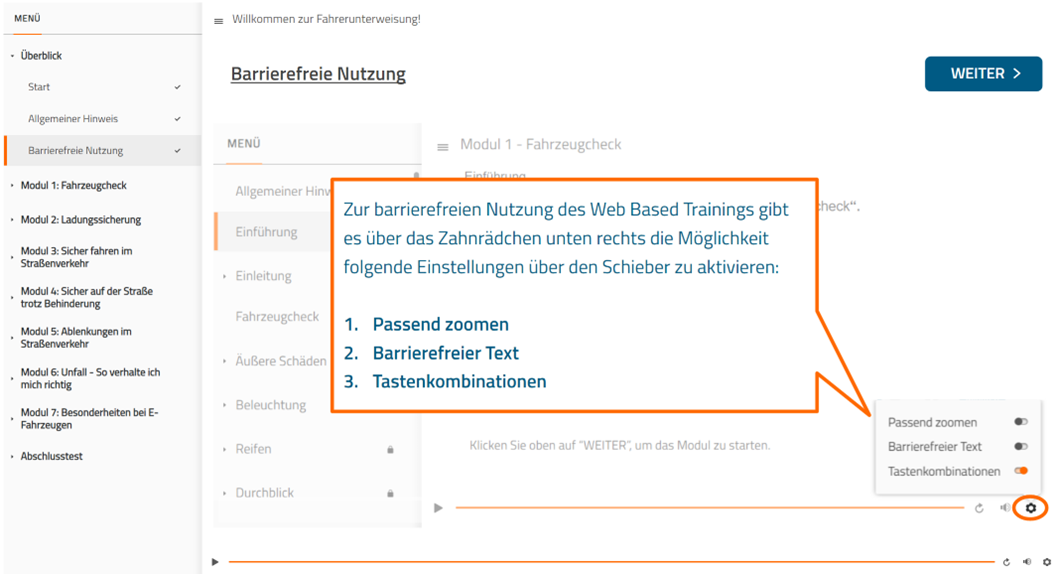Click the replay icon in the bottom player bar

[x=1006, y=562]
